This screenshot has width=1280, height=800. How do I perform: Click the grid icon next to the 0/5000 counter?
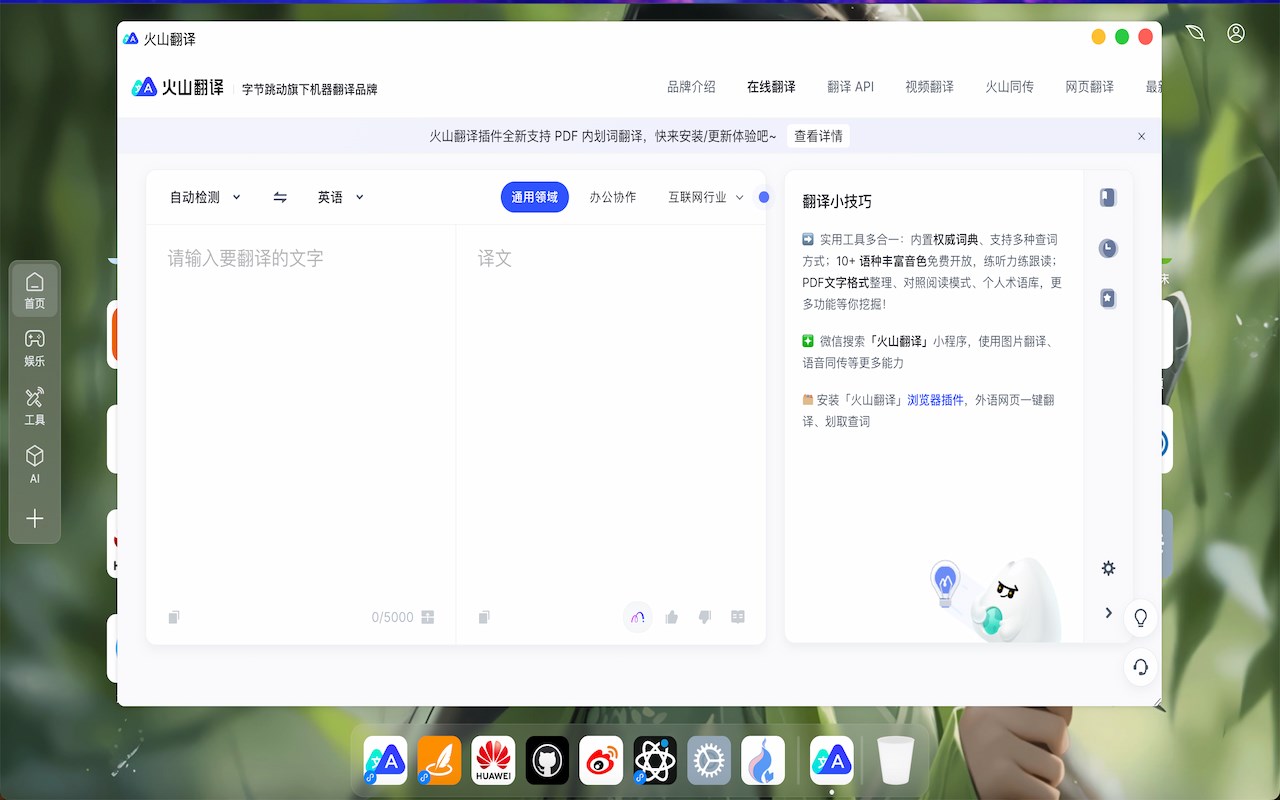[x=428, y=617]
